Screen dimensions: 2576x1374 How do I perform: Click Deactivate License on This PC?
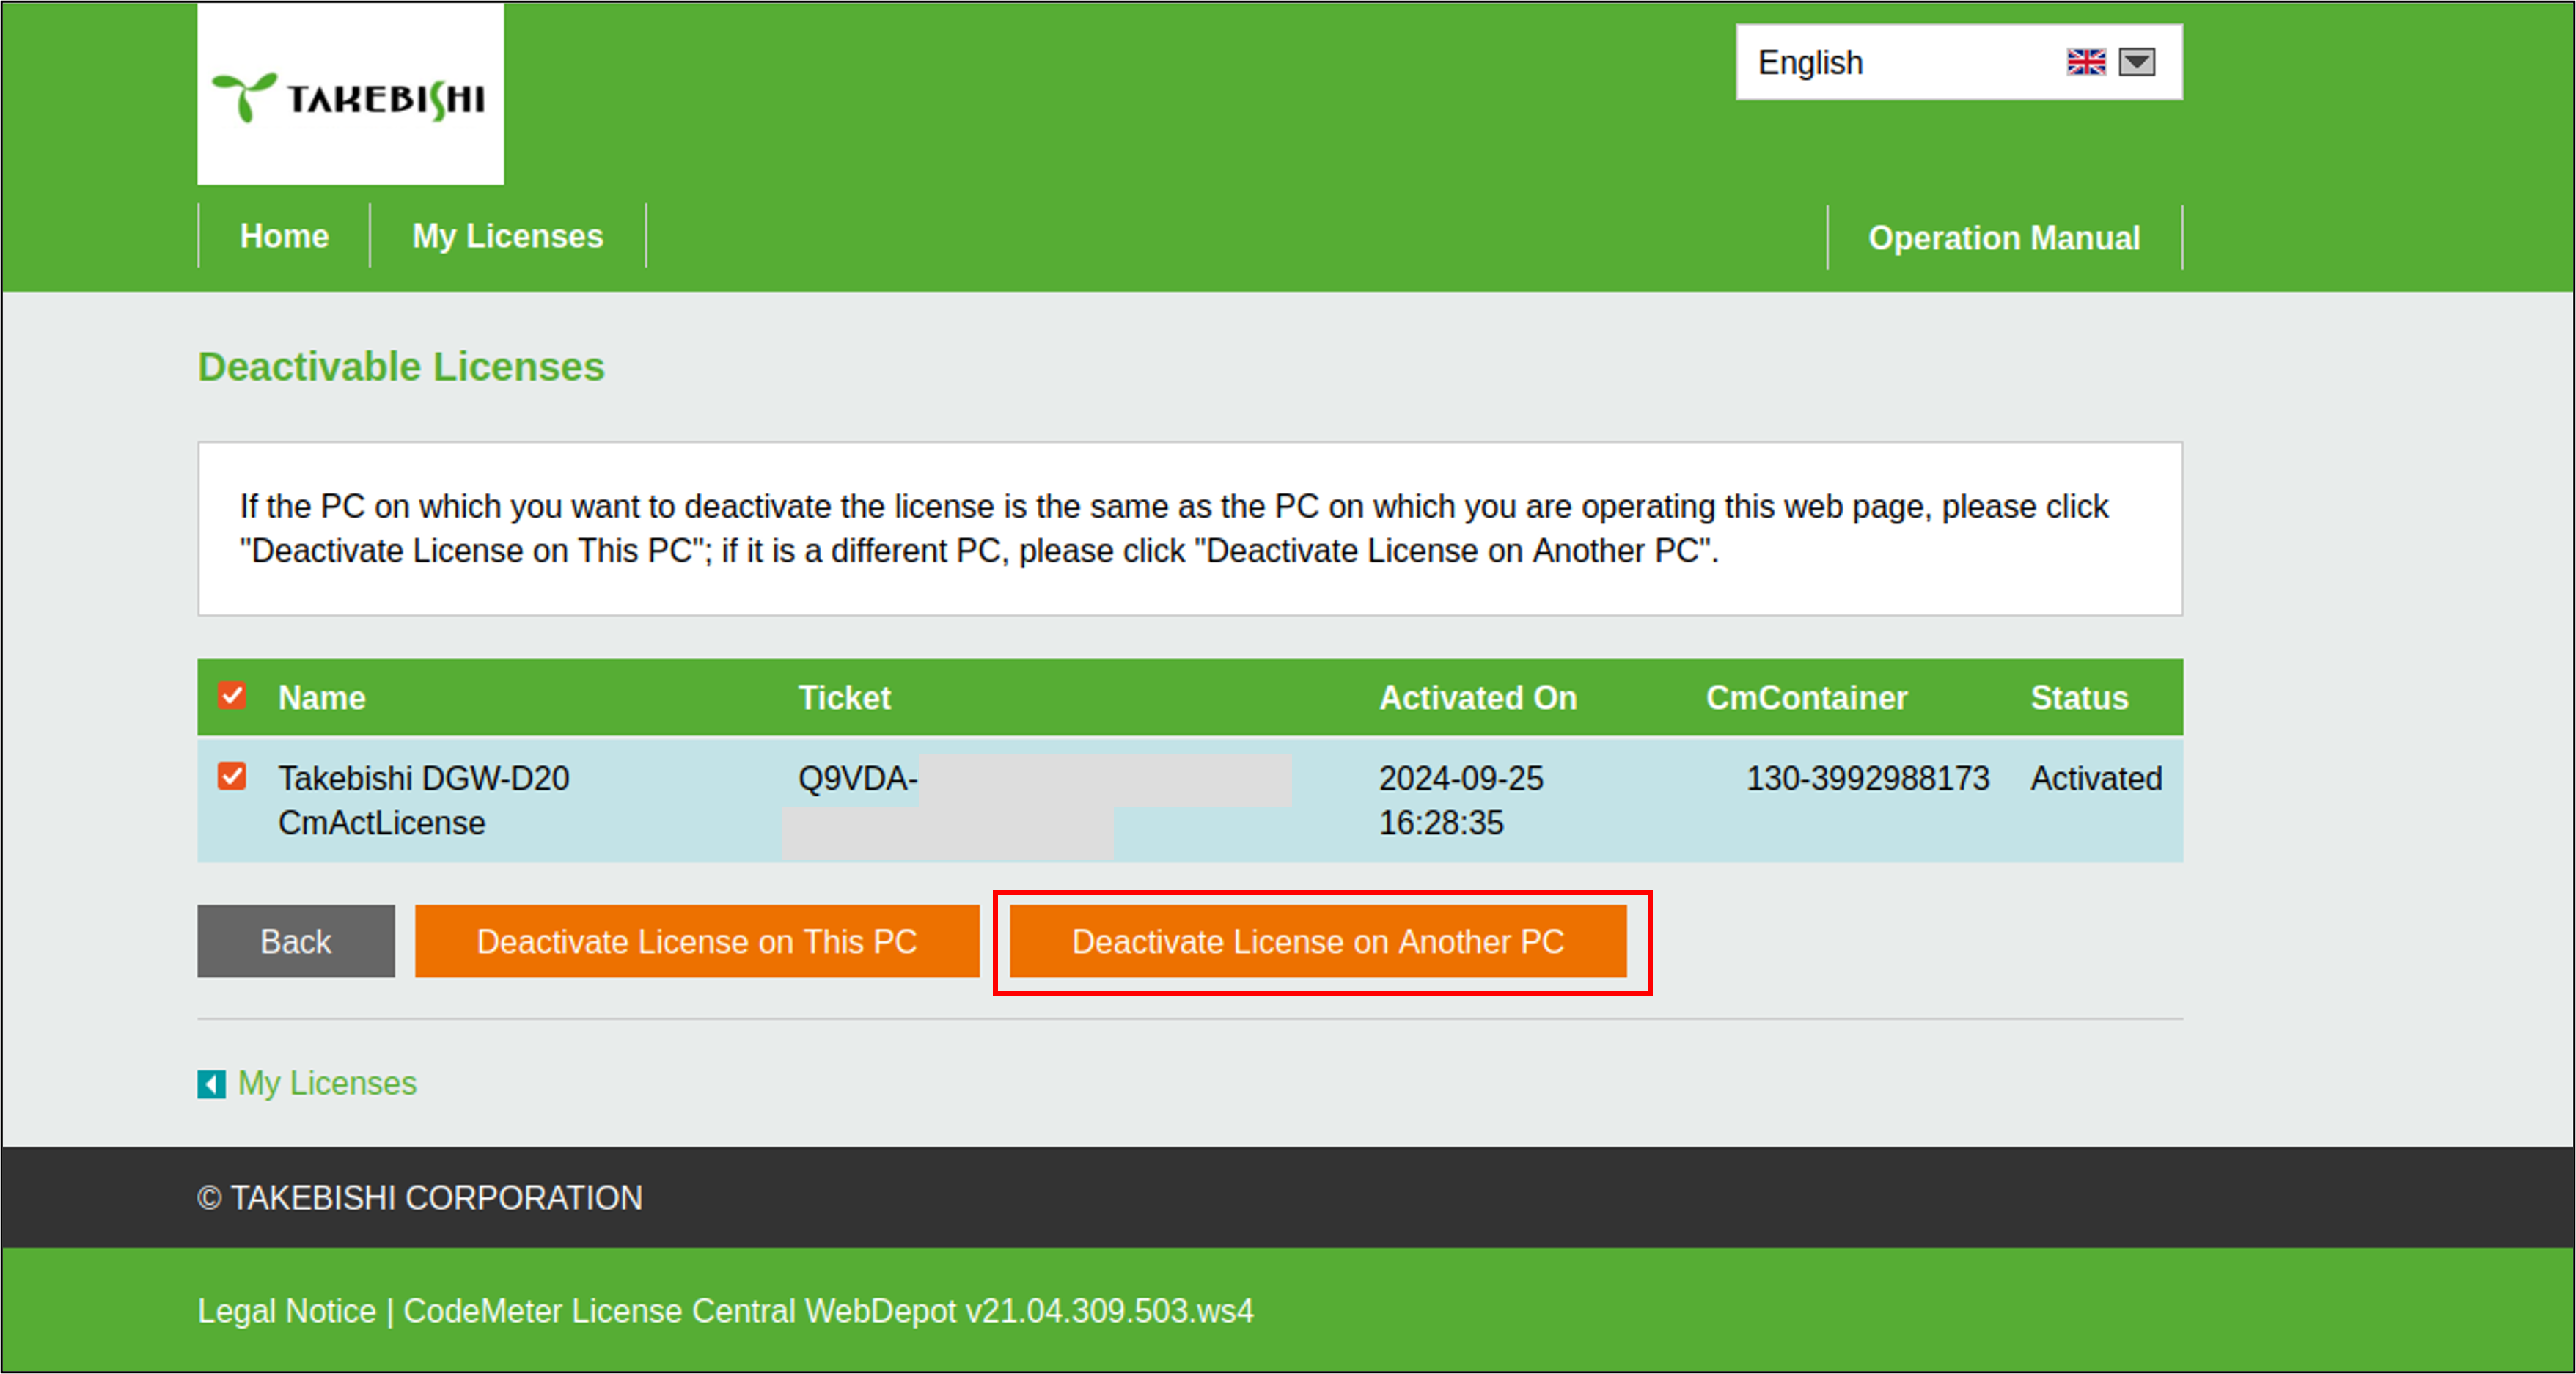click(x=696, y=941)
